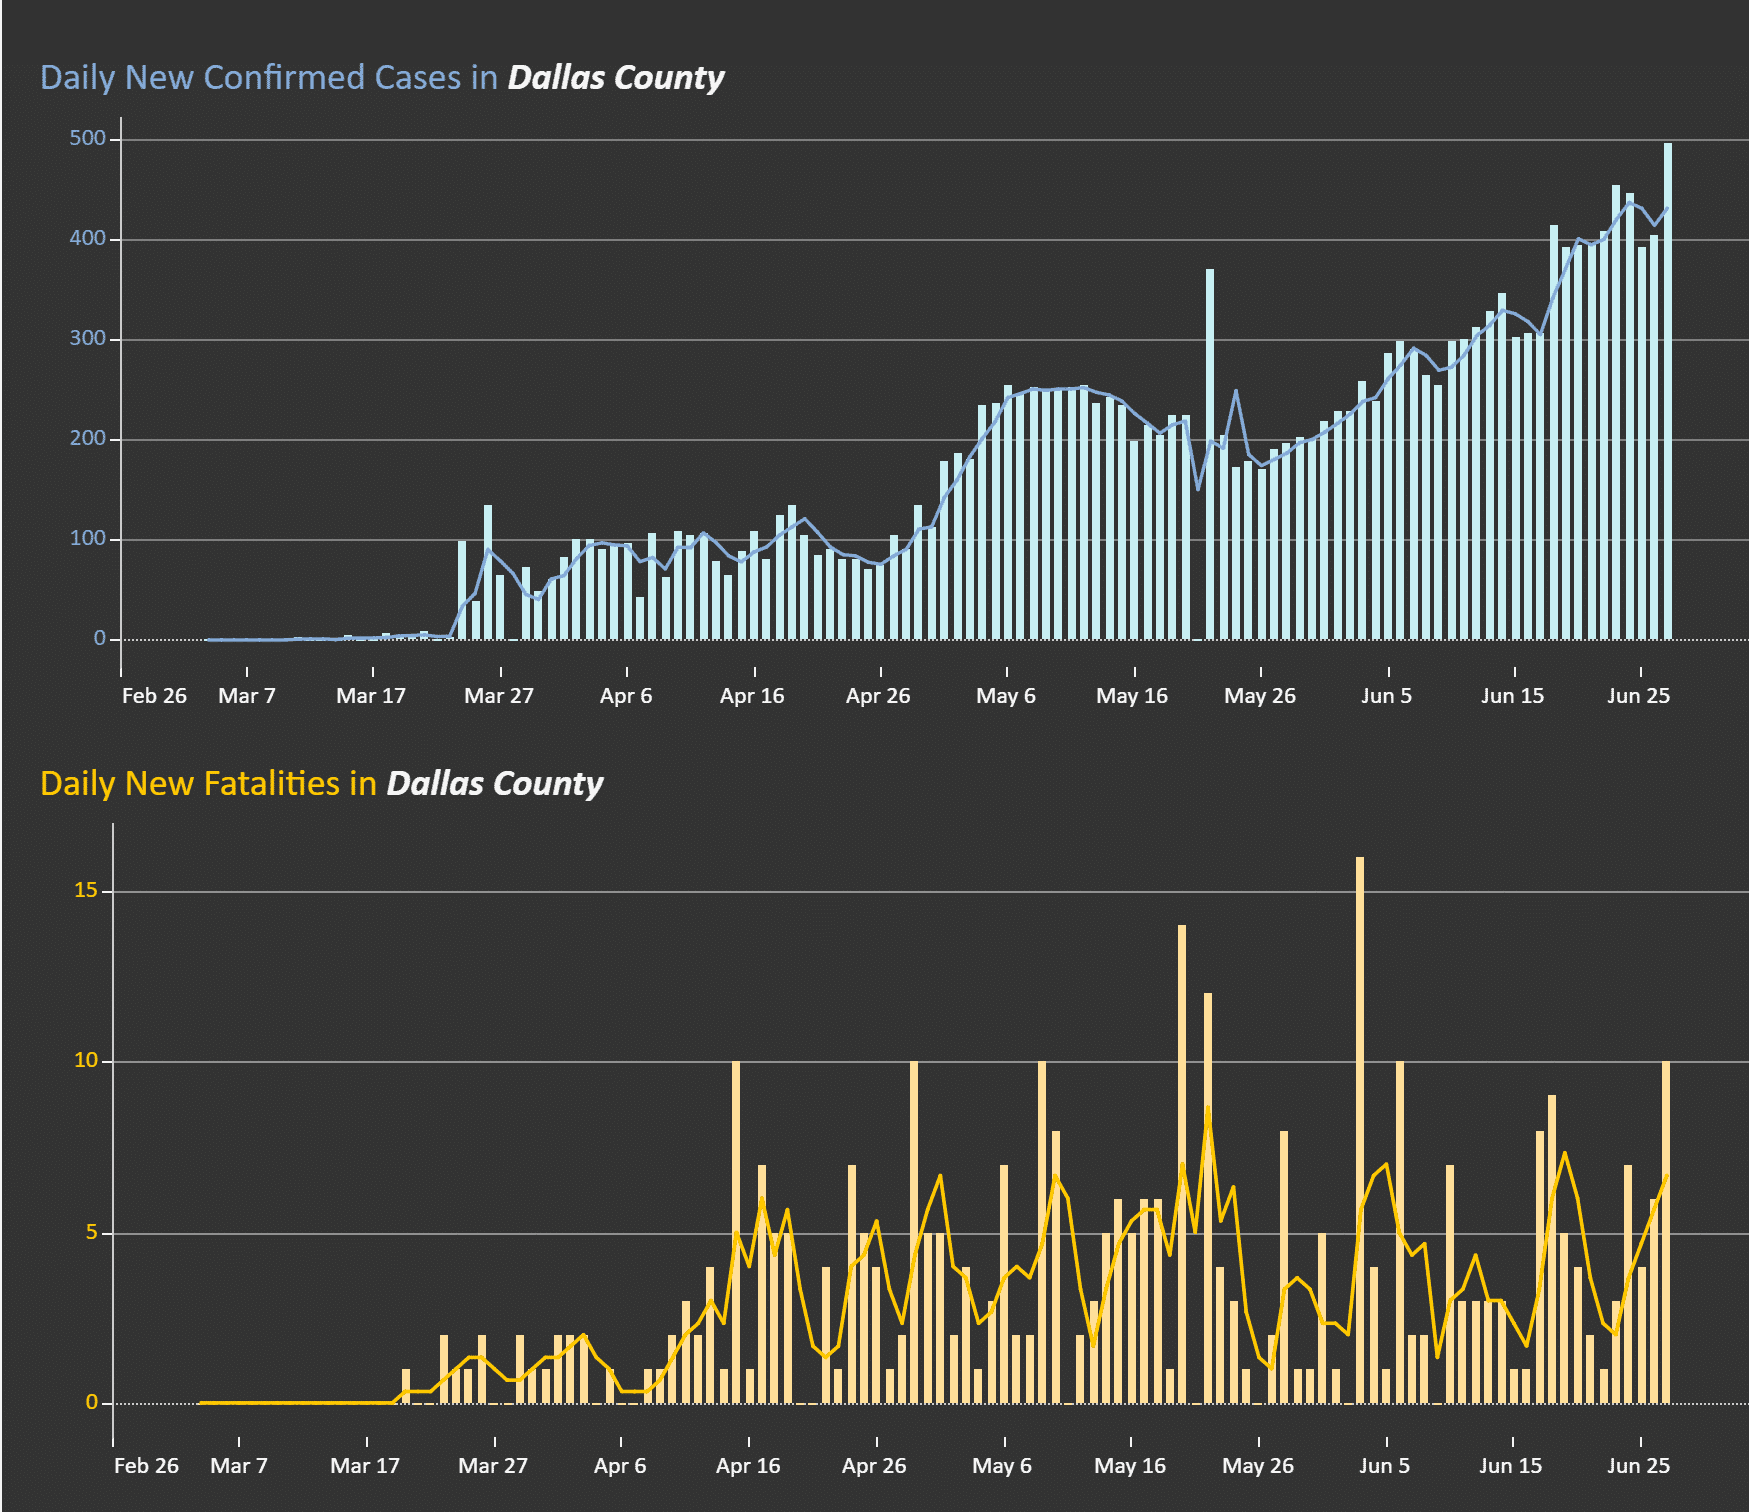1749x1512 pixels.
Task: Select the May 23 spike bar in cases chart
Action: coord(1210,454)
